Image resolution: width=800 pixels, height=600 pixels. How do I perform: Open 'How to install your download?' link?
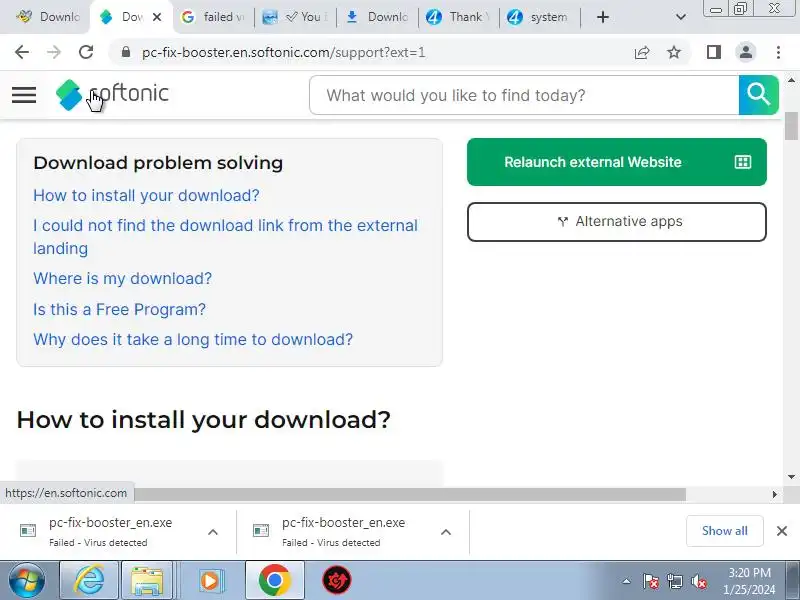[x=146, y=195]
